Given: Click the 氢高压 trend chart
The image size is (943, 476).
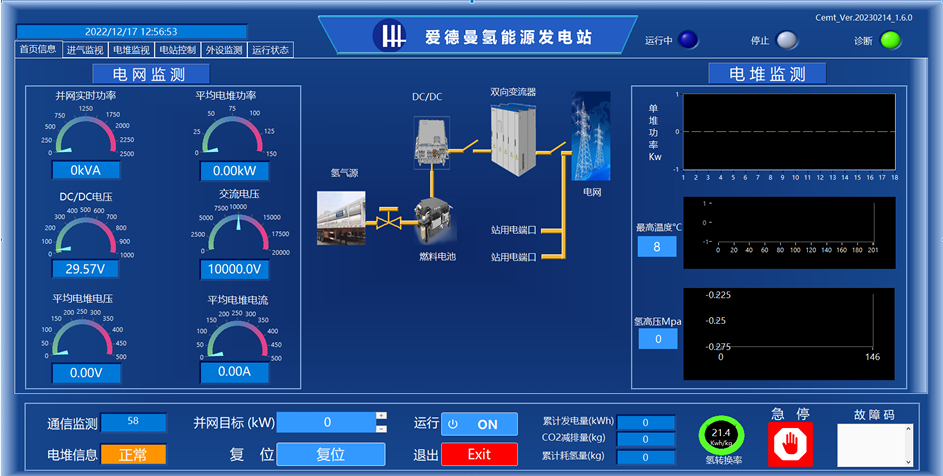Looking at the screenshot, I should (x=789, y=333).
